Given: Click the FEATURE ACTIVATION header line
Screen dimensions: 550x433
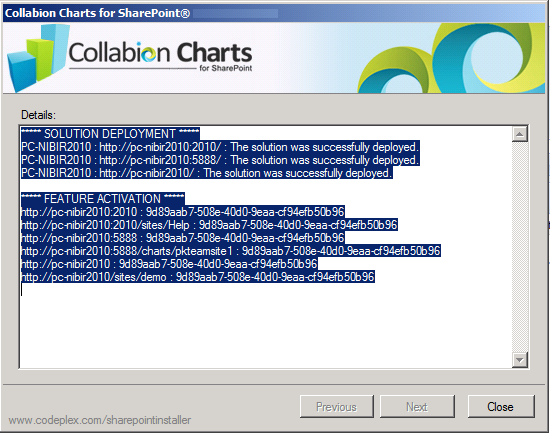Looking at the screenshot, I should pos(102,199).
